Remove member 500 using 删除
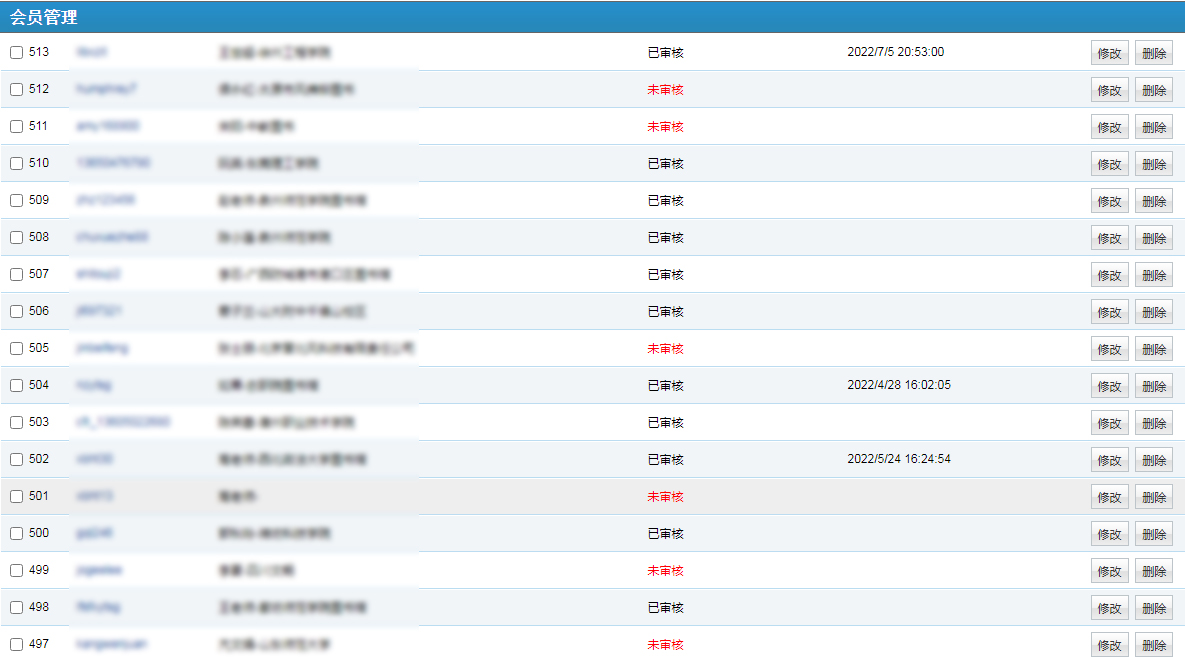1185x659 pixels. point(1153,534)
